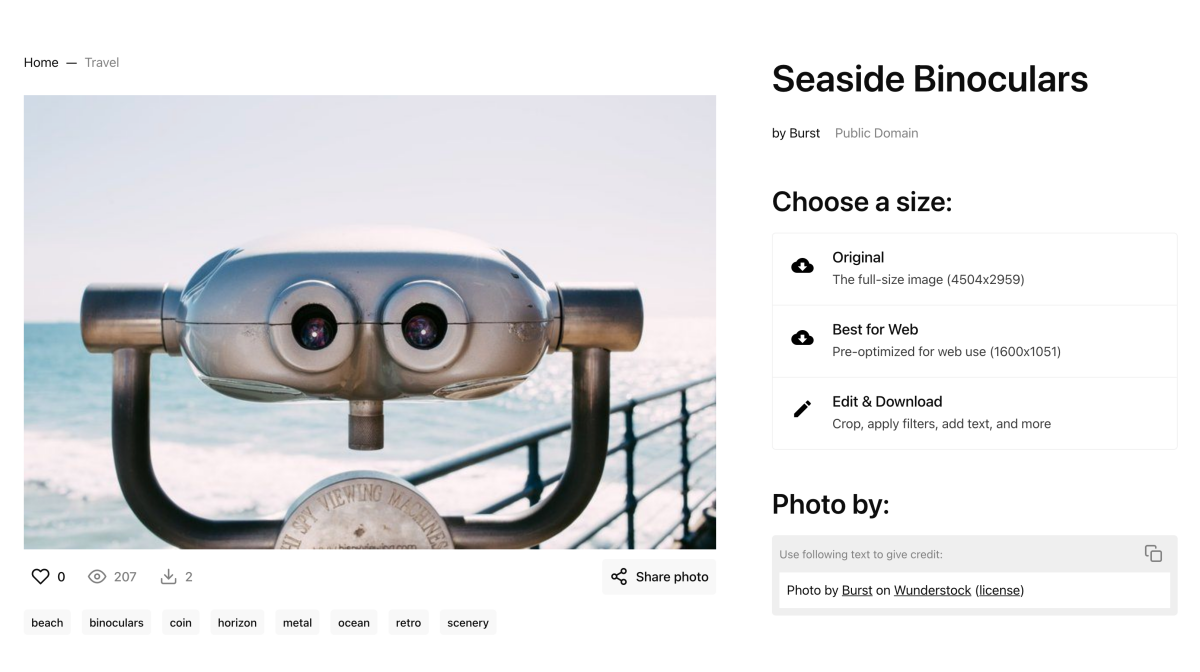Open the Wunderstock link in credit text
The image size is (1200, 672).
pyautogui.click(x=932, y=590)
